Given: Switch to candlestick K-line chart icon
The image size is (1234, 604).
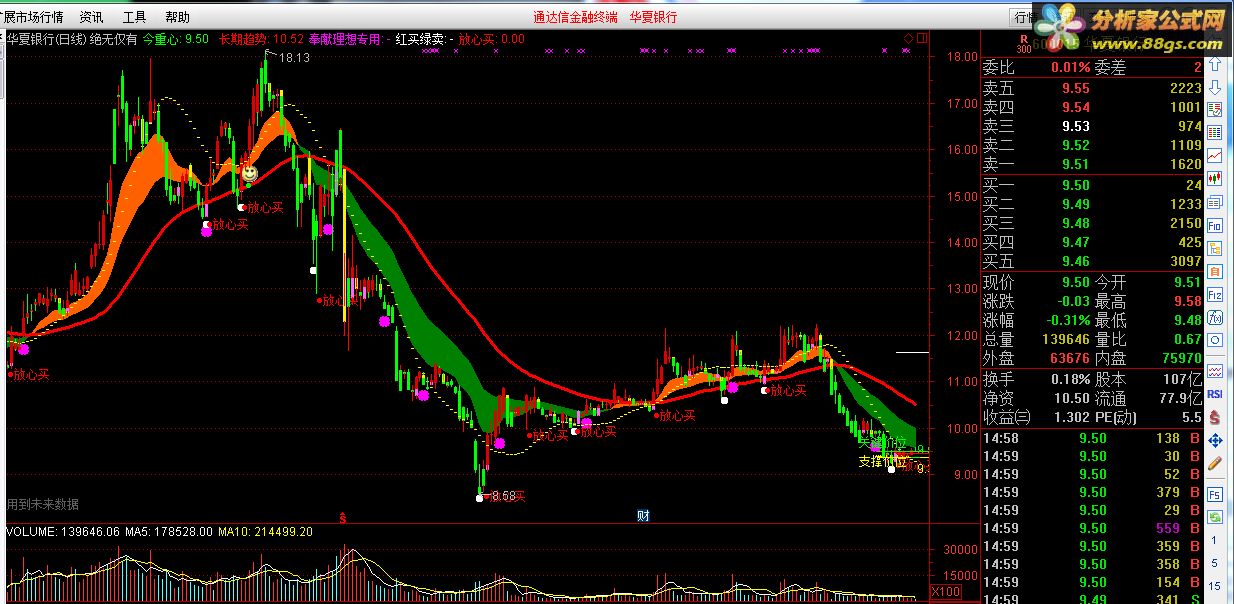Looking at the screenshot, I should click(1215, 179).
